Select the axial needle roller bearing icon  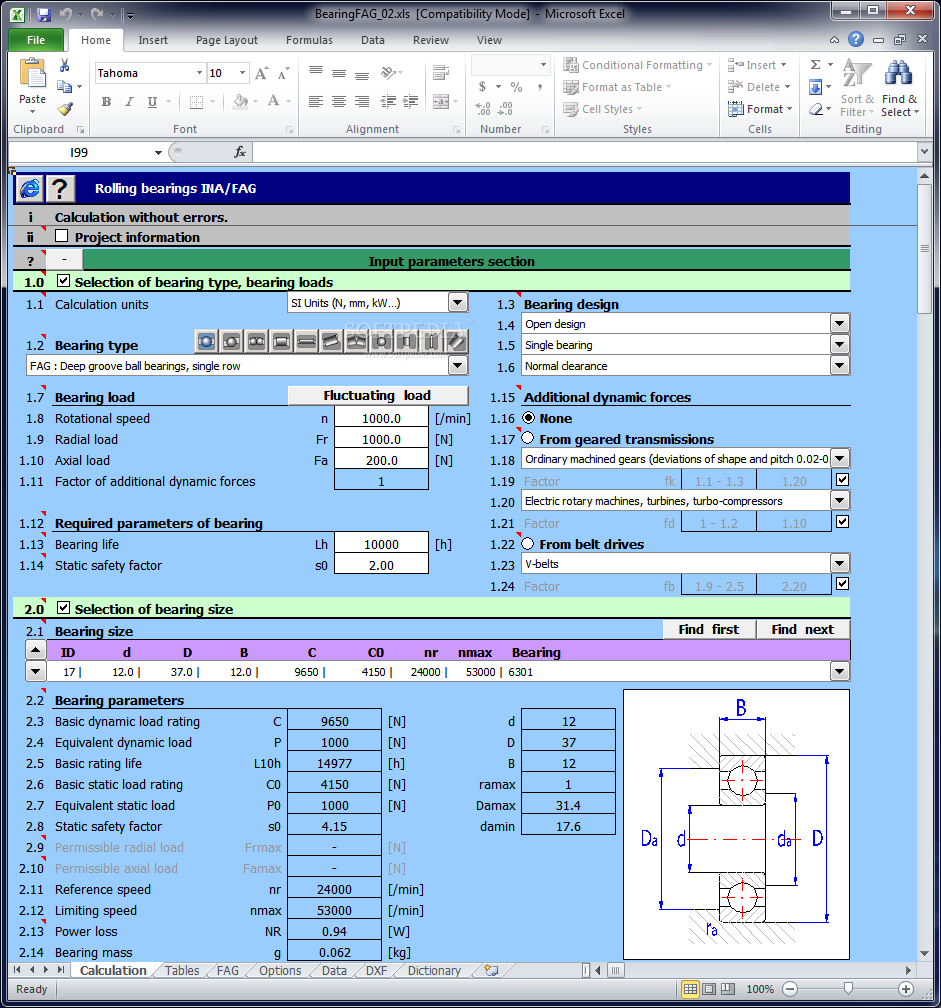pyautogui.click(x=432, y=341)
